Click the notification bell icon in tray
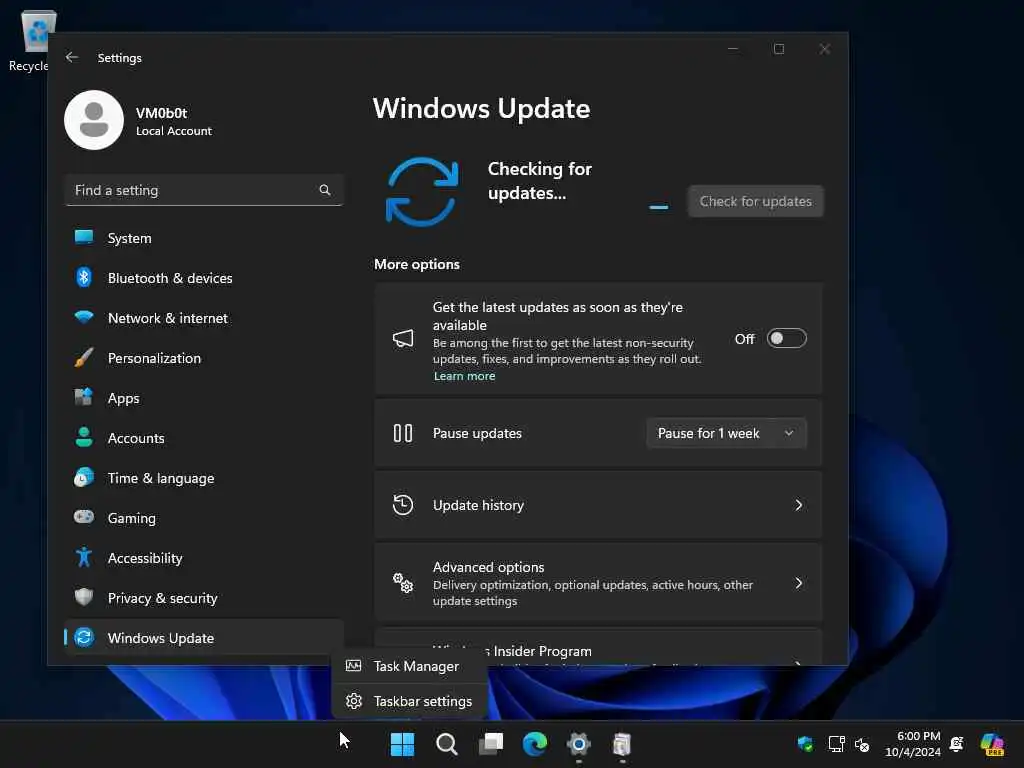 coord(957,744)
